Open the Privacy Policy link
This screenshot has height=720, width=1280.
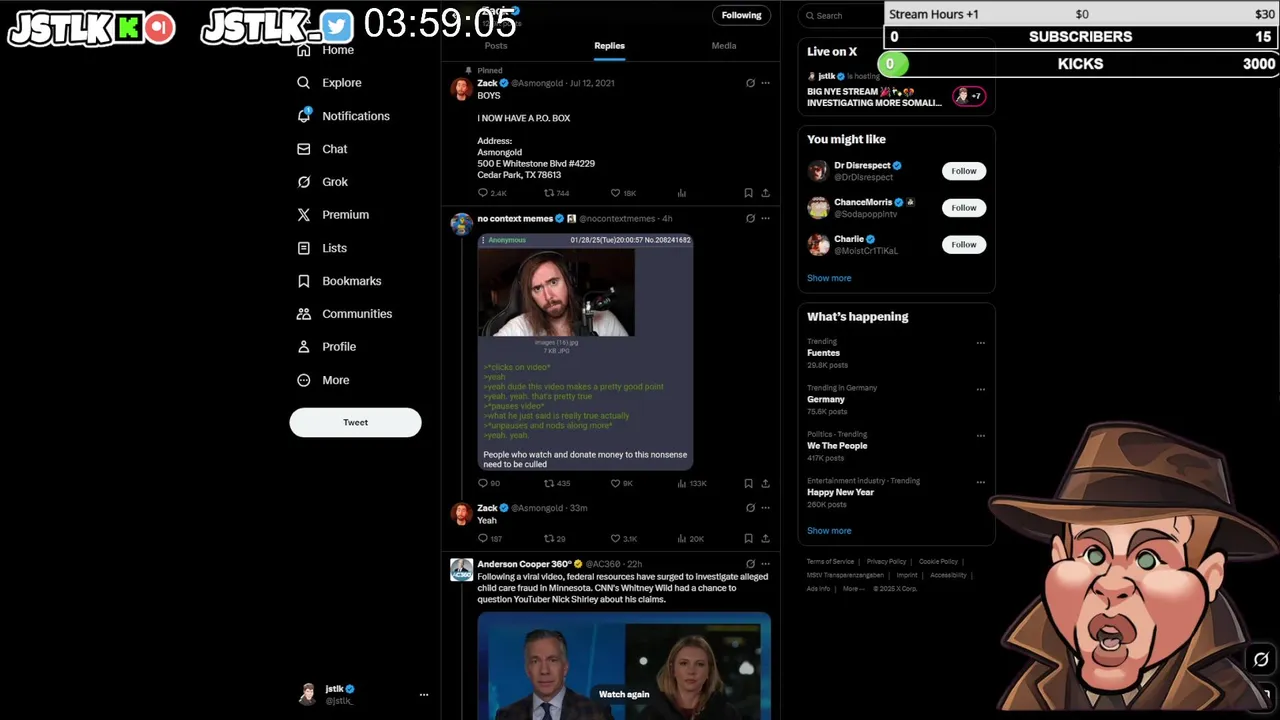pyautogui.click(x=886, y=562)
